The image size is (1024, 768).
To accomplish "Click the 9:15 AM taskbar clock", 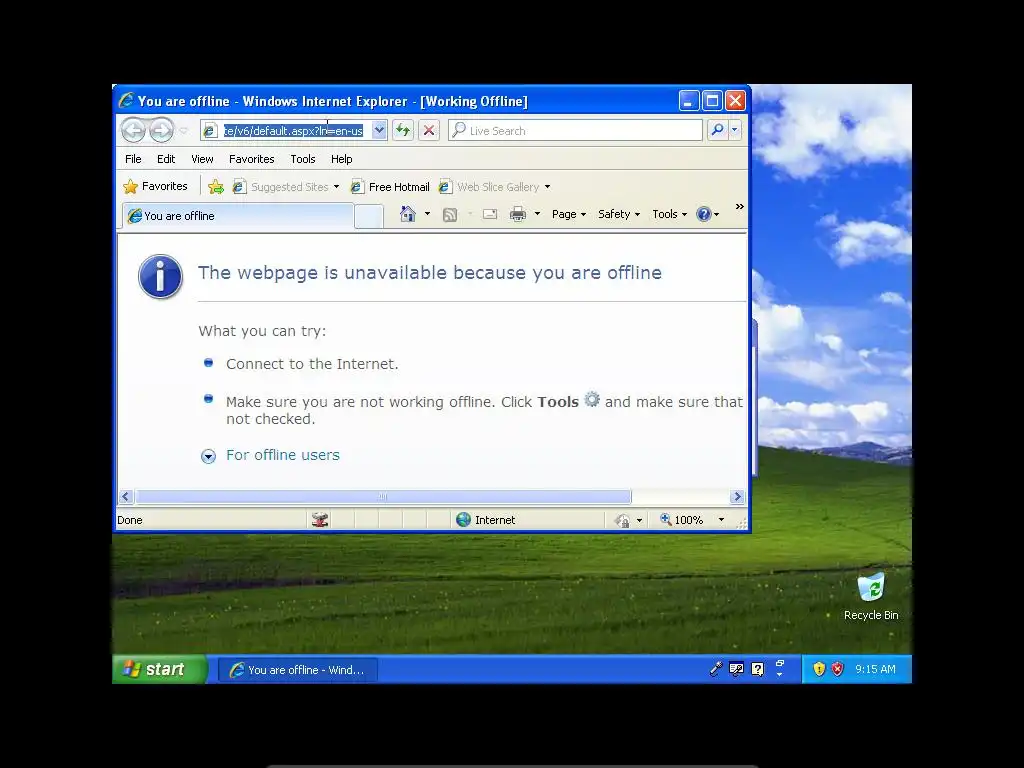I will click(x=875, y=669).
